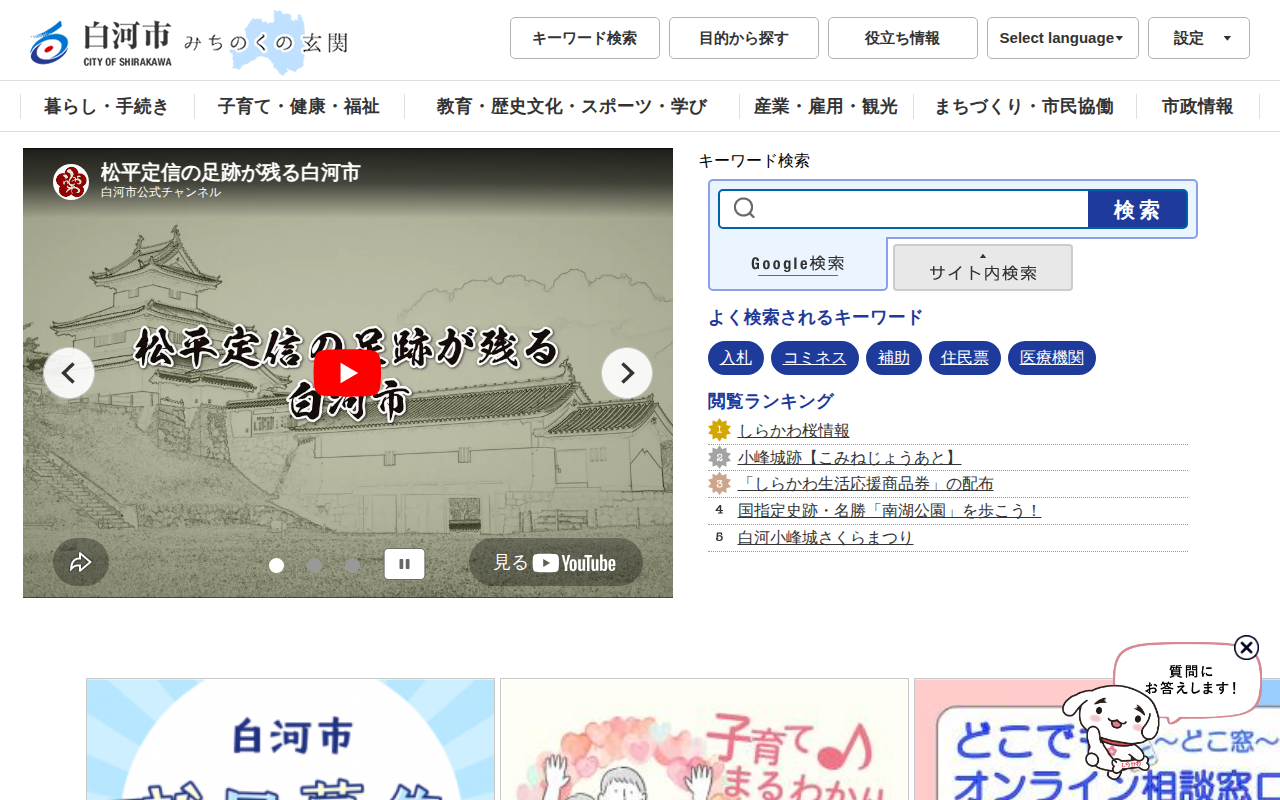Open the まちづくり・市民協働 menu
The image size is (1280, 800).
[x=1024, y=106]
